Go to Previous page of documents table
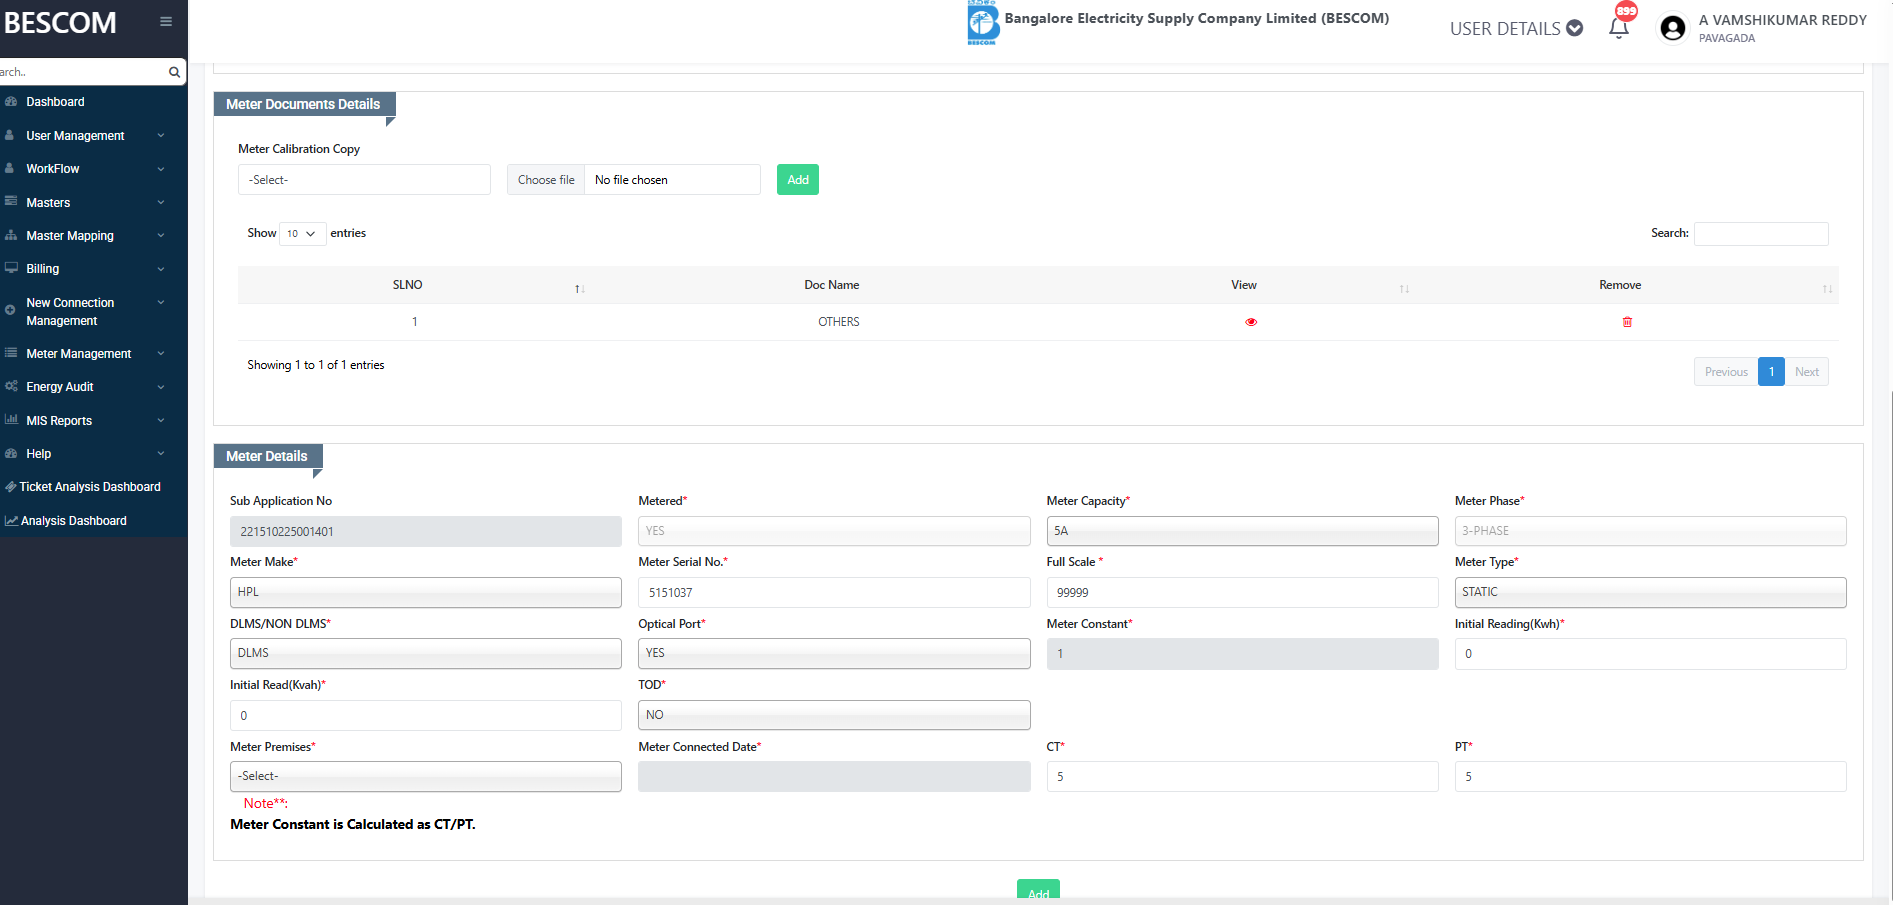This screenshot has height=905, width=1893. pyautogui.click(x=1726, y=372)
